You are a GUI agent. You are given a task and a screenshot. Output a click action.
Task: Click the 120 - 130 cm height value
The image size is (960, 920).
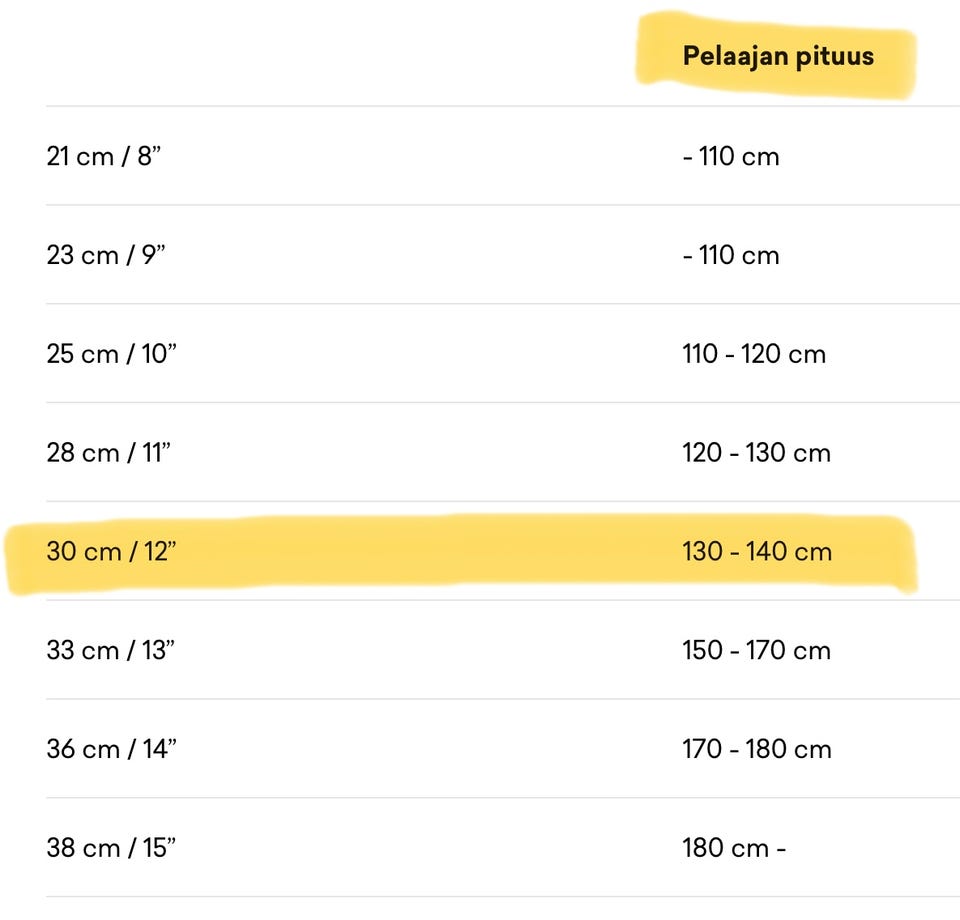[756, 453]
